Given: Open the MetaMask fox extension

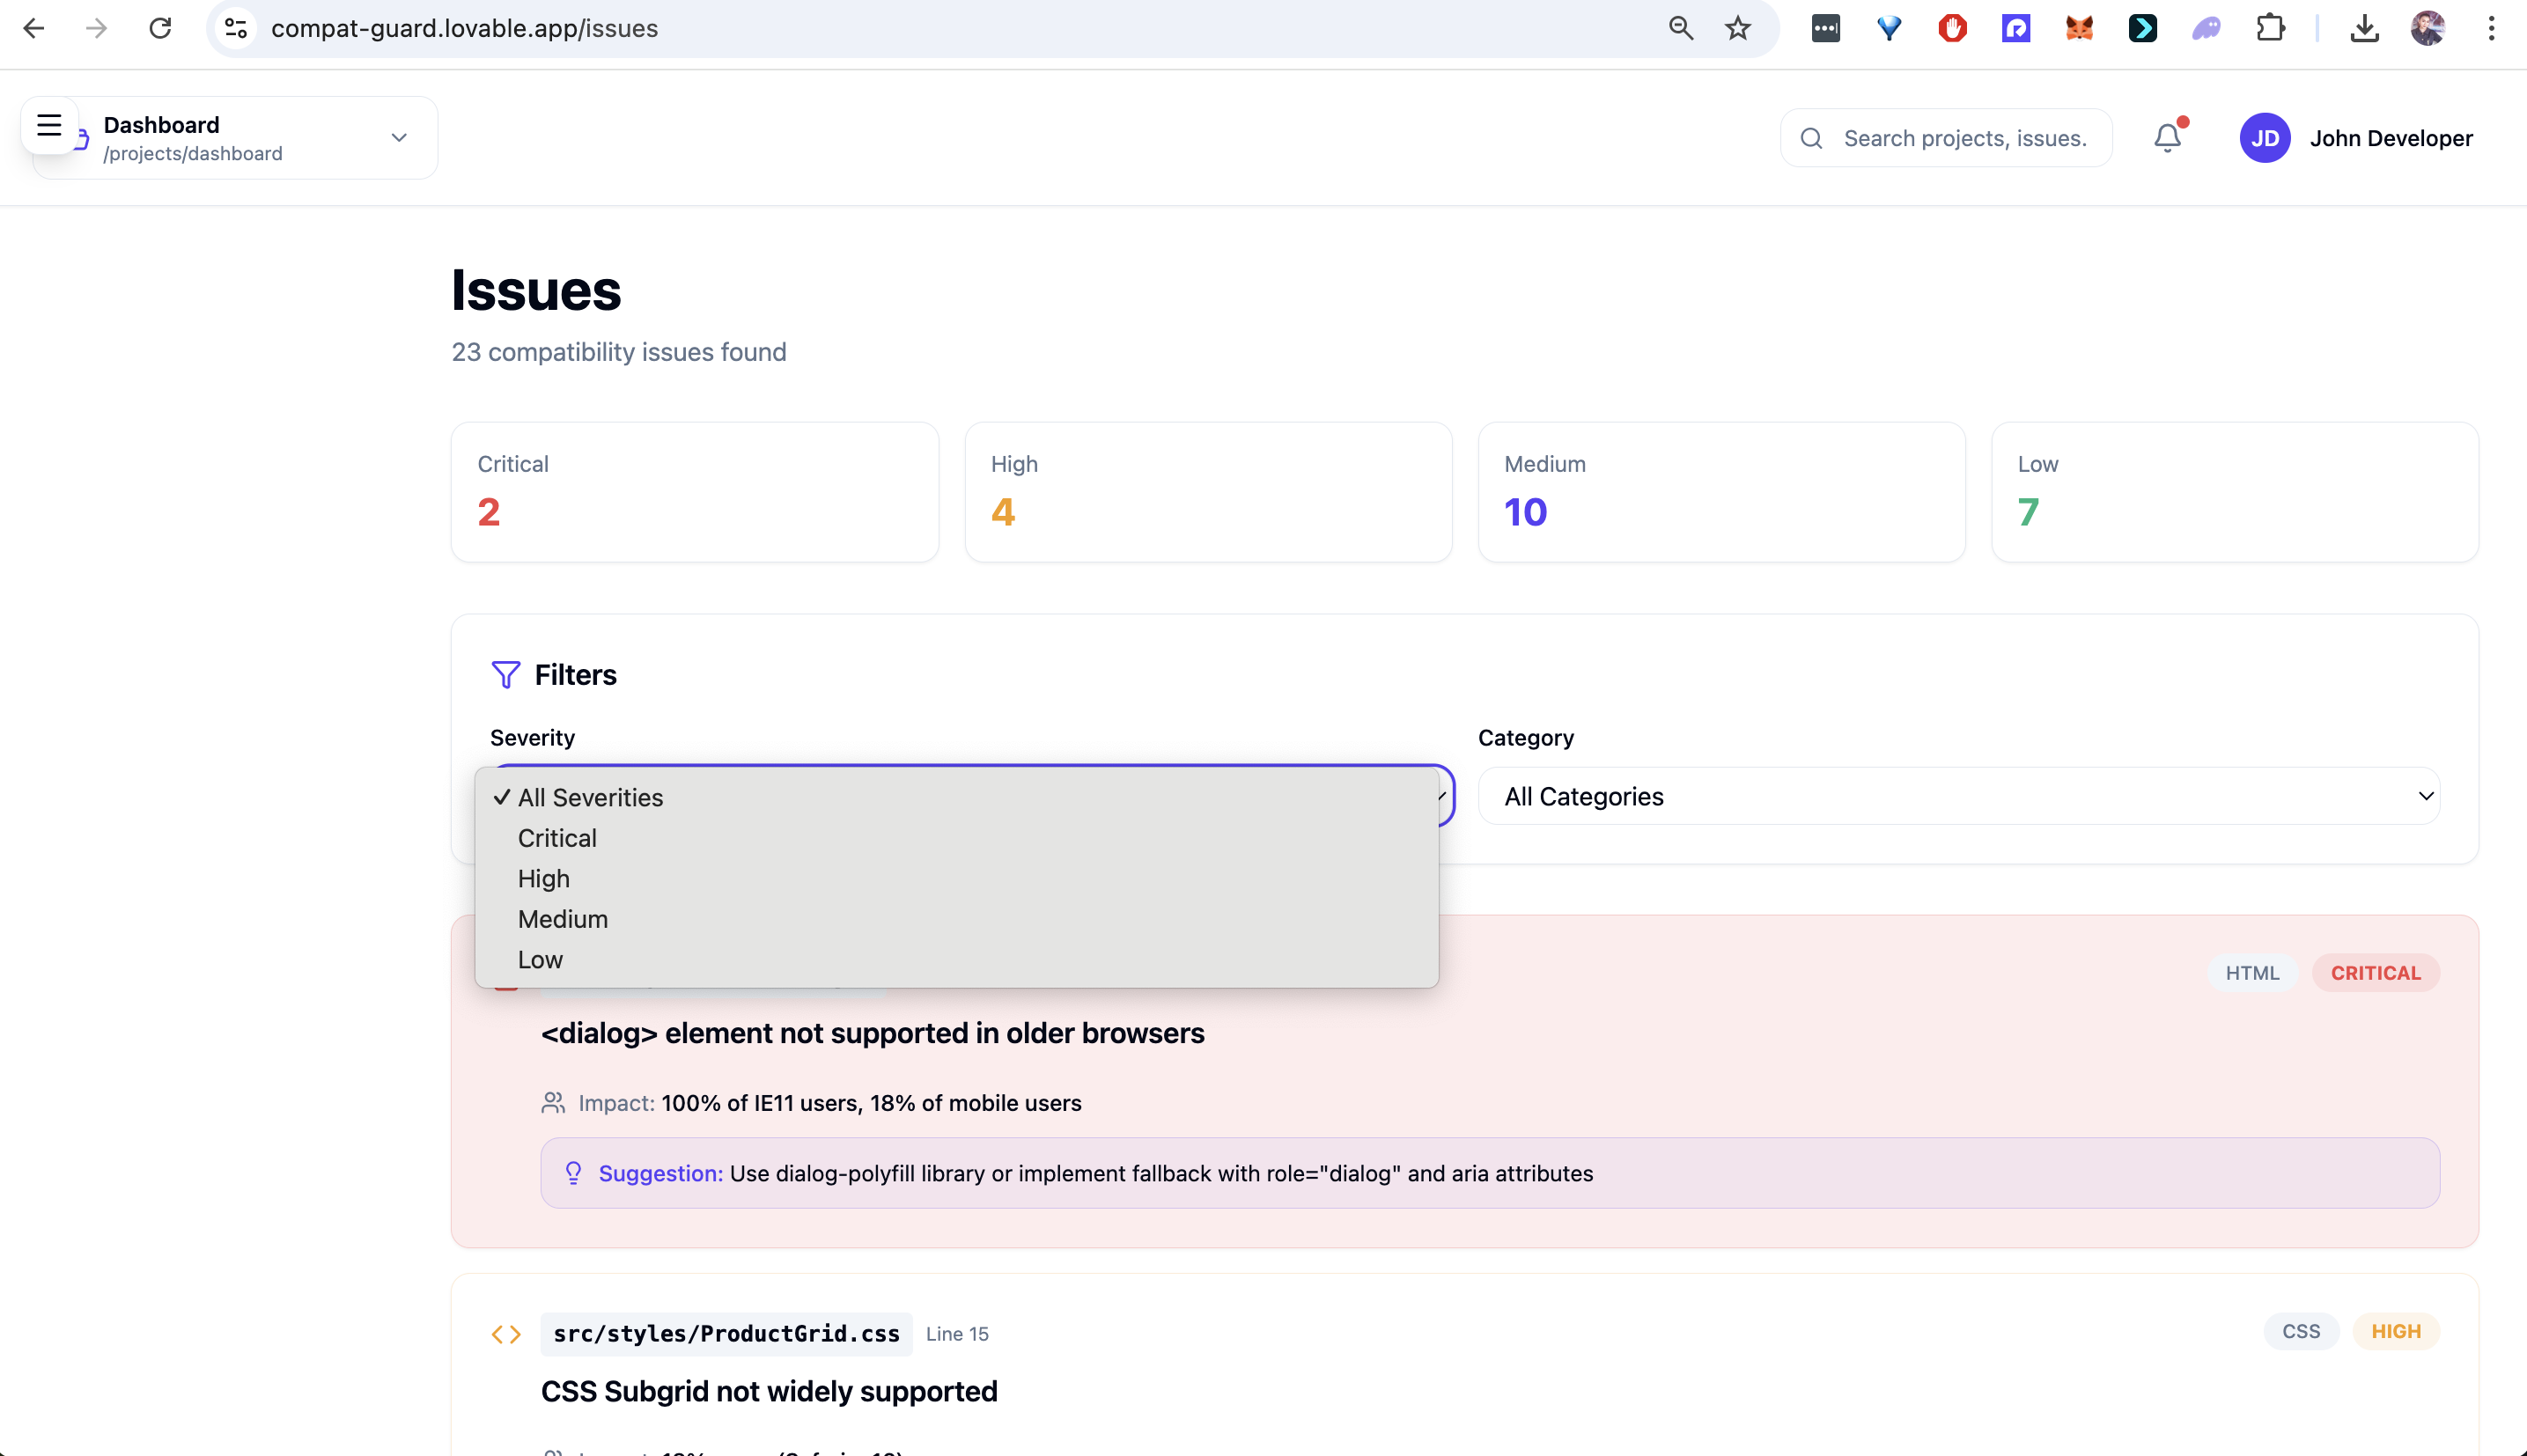Looking at the screenshot, I should coord(2079,28).
